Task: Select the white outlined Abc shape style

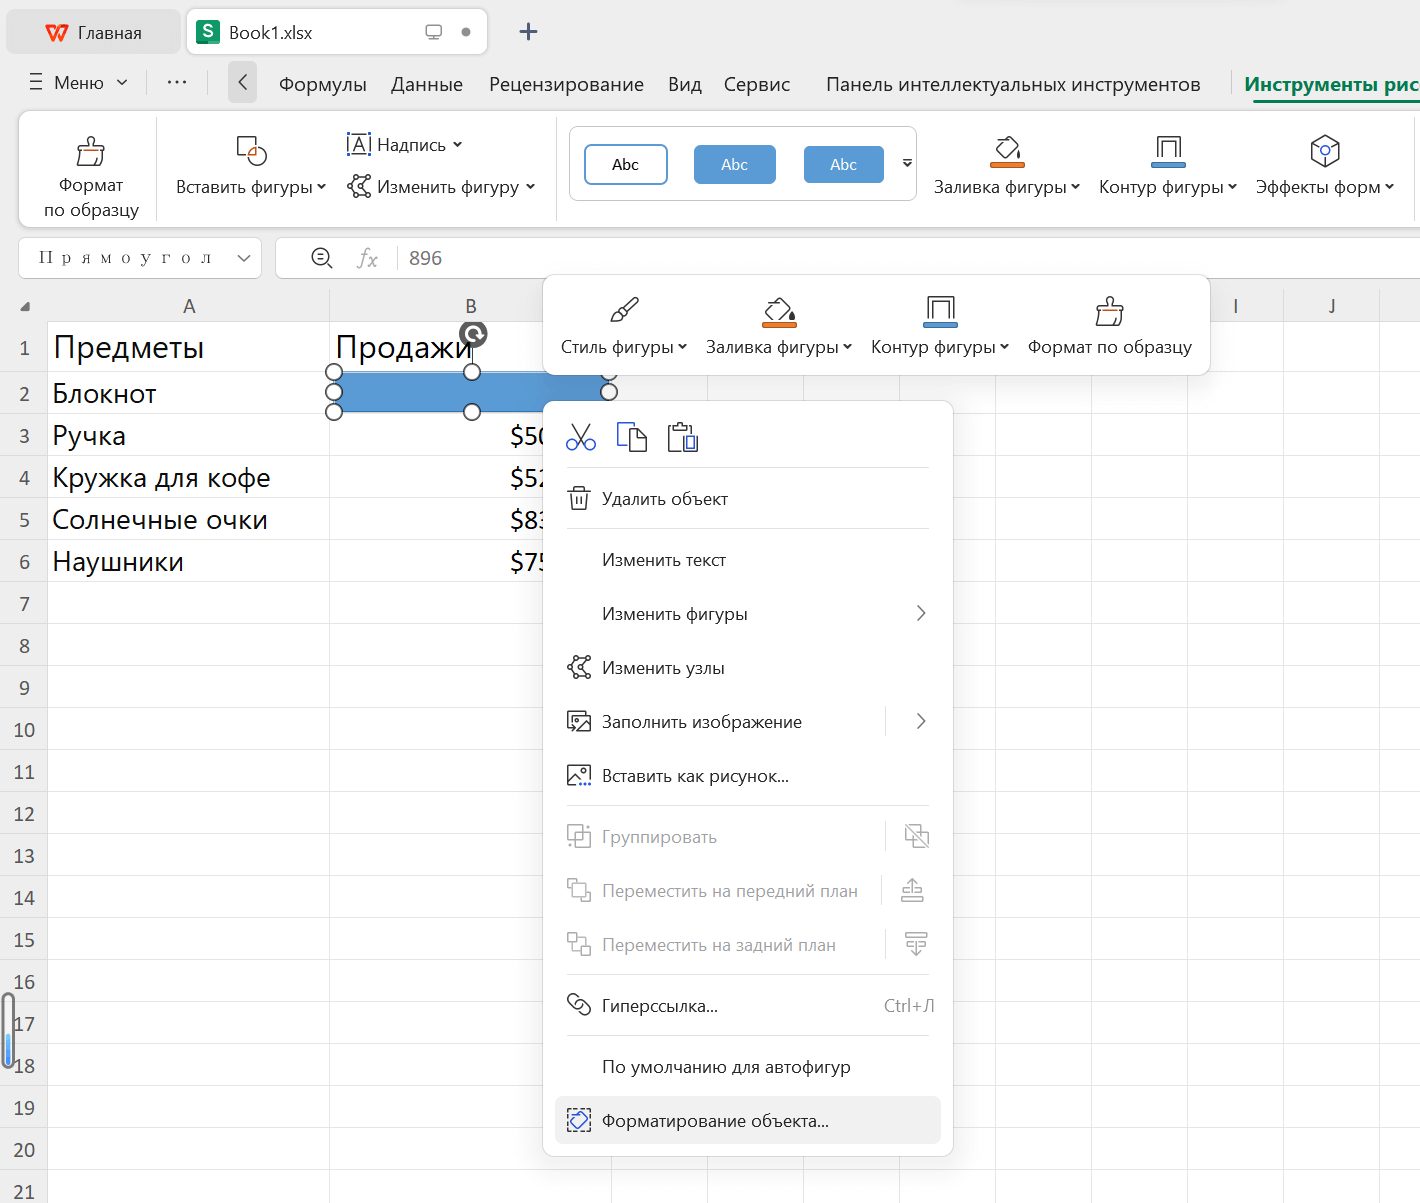Action: (x=626, y=165)
